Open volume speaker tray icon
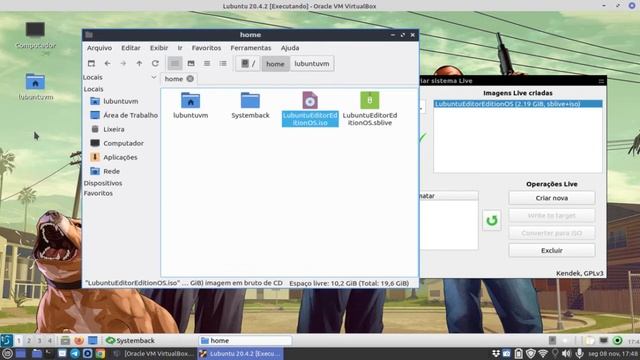The width and height of the screenshot is (640, 360). click(x=566, y=353)
